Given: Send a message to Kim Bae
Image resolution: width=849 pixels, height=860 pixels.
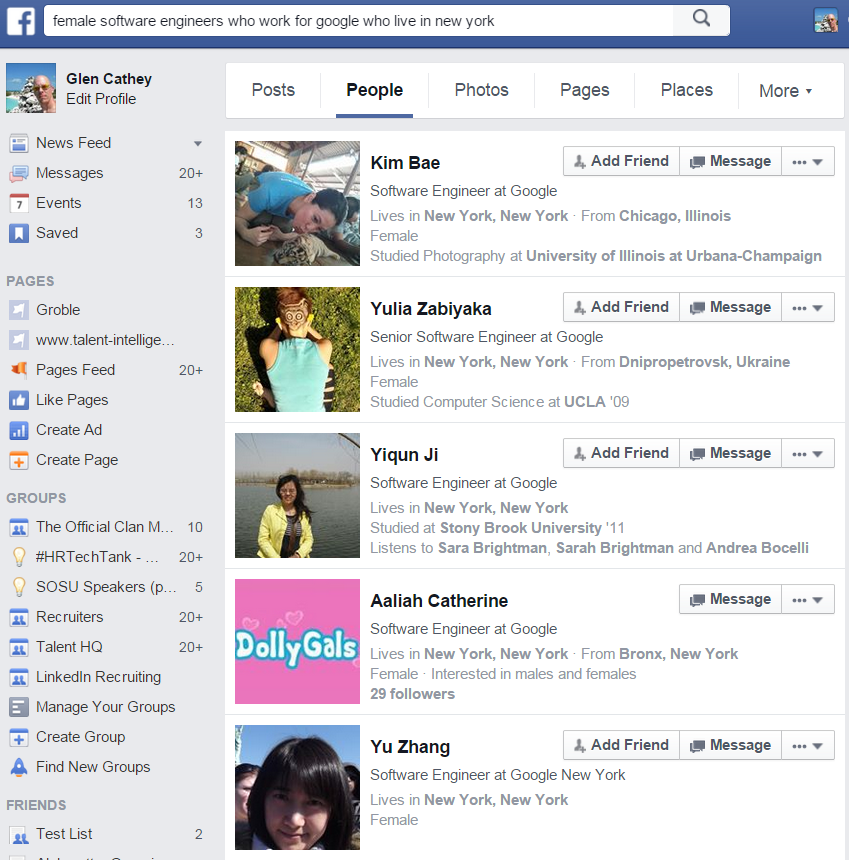Looking at the screenshot, I should (x=730, y=161).
